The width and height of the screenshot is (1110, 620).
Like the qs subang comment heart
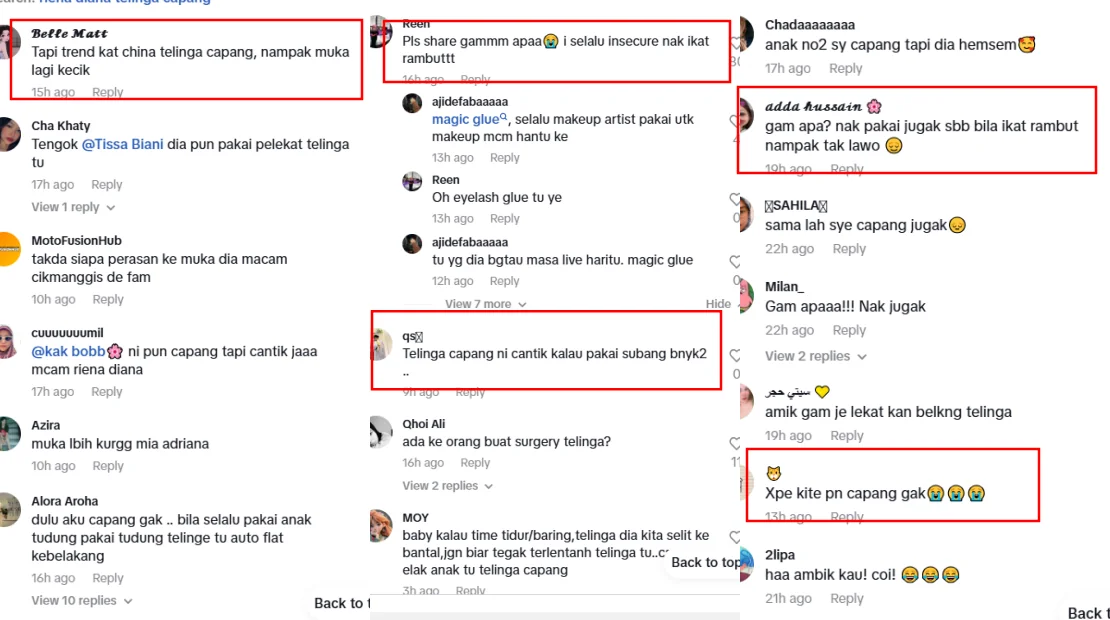(735, 355)
